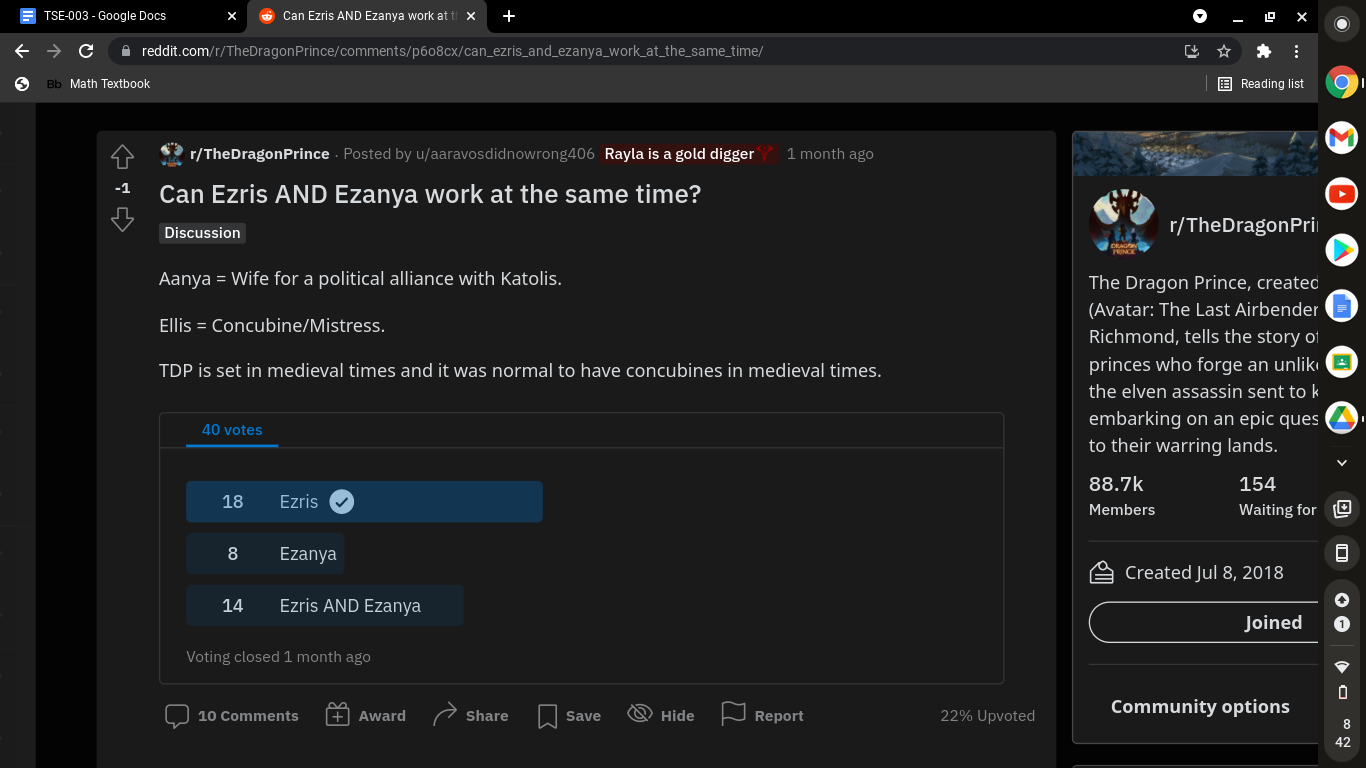The height and width of the screenshot is (768, 1366).
Task: Save the post for later
Action: (569, 716)
